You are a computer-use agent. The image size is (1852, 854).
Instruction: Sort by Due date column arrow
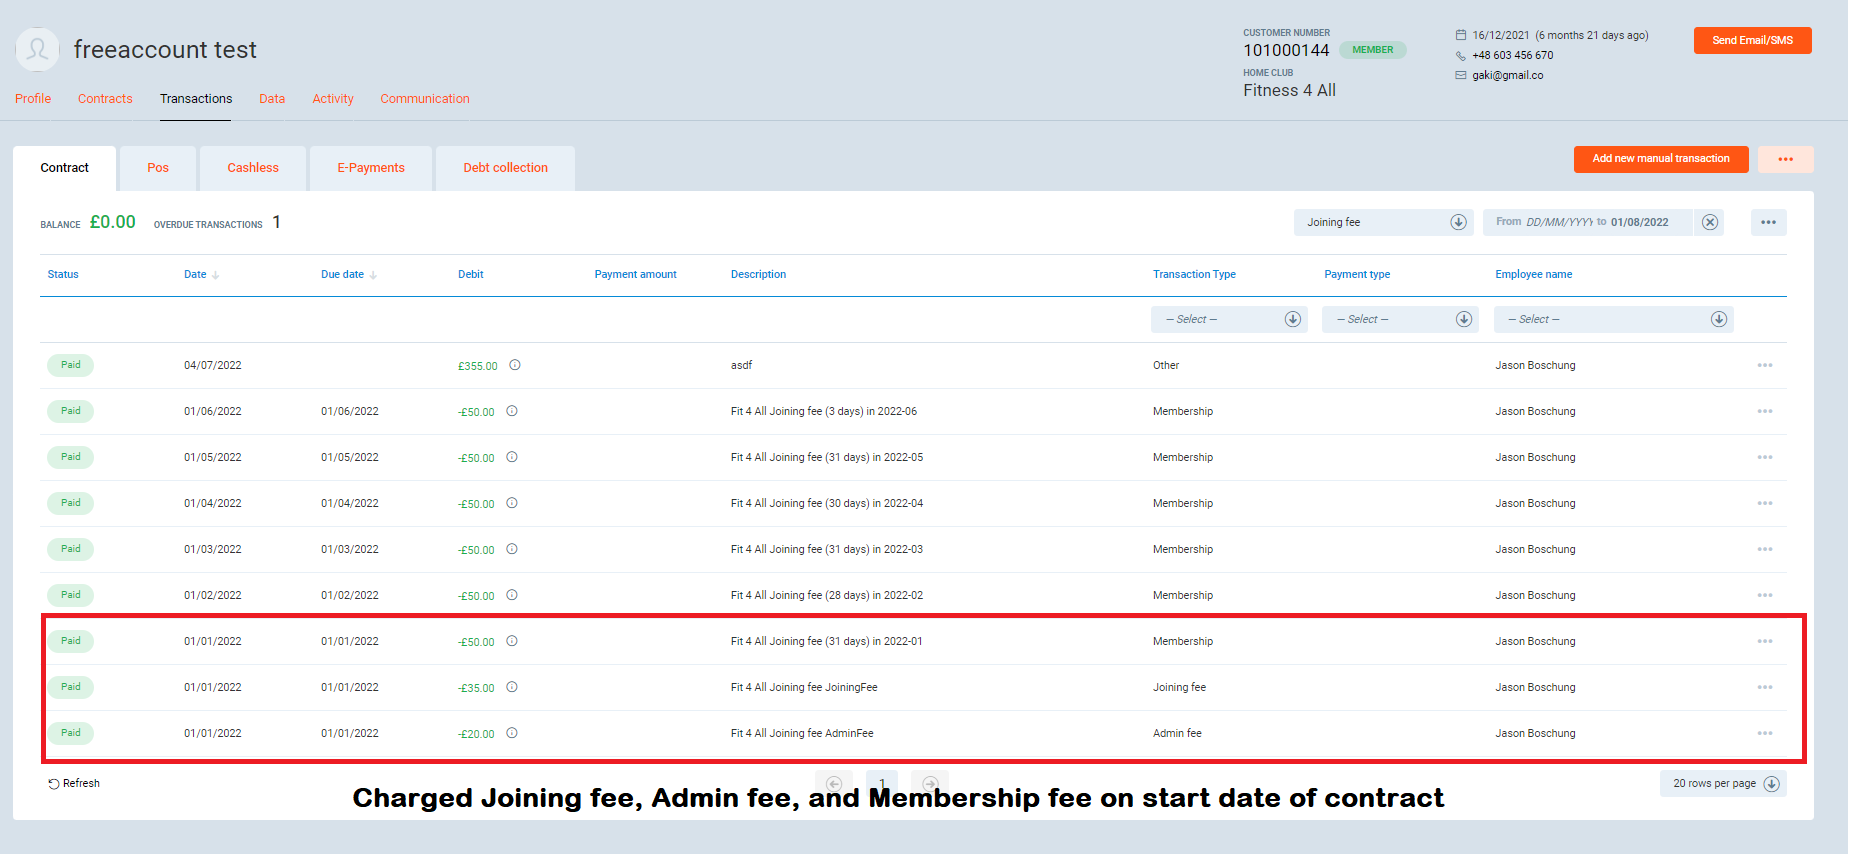(373, 275)
